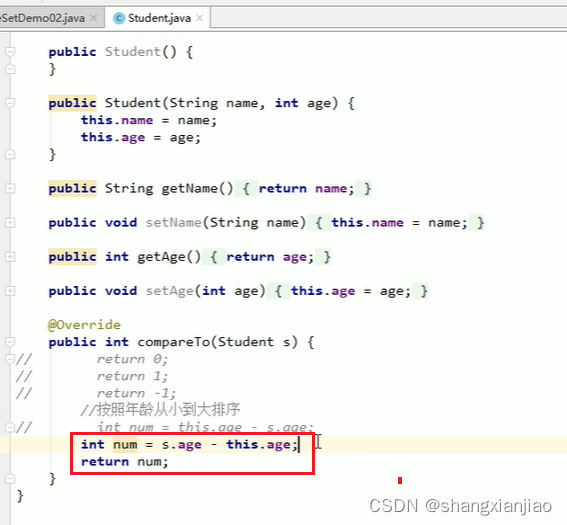
Task: Click 'String name' parameter in Student constructor
Action: [x=214, y=103]
